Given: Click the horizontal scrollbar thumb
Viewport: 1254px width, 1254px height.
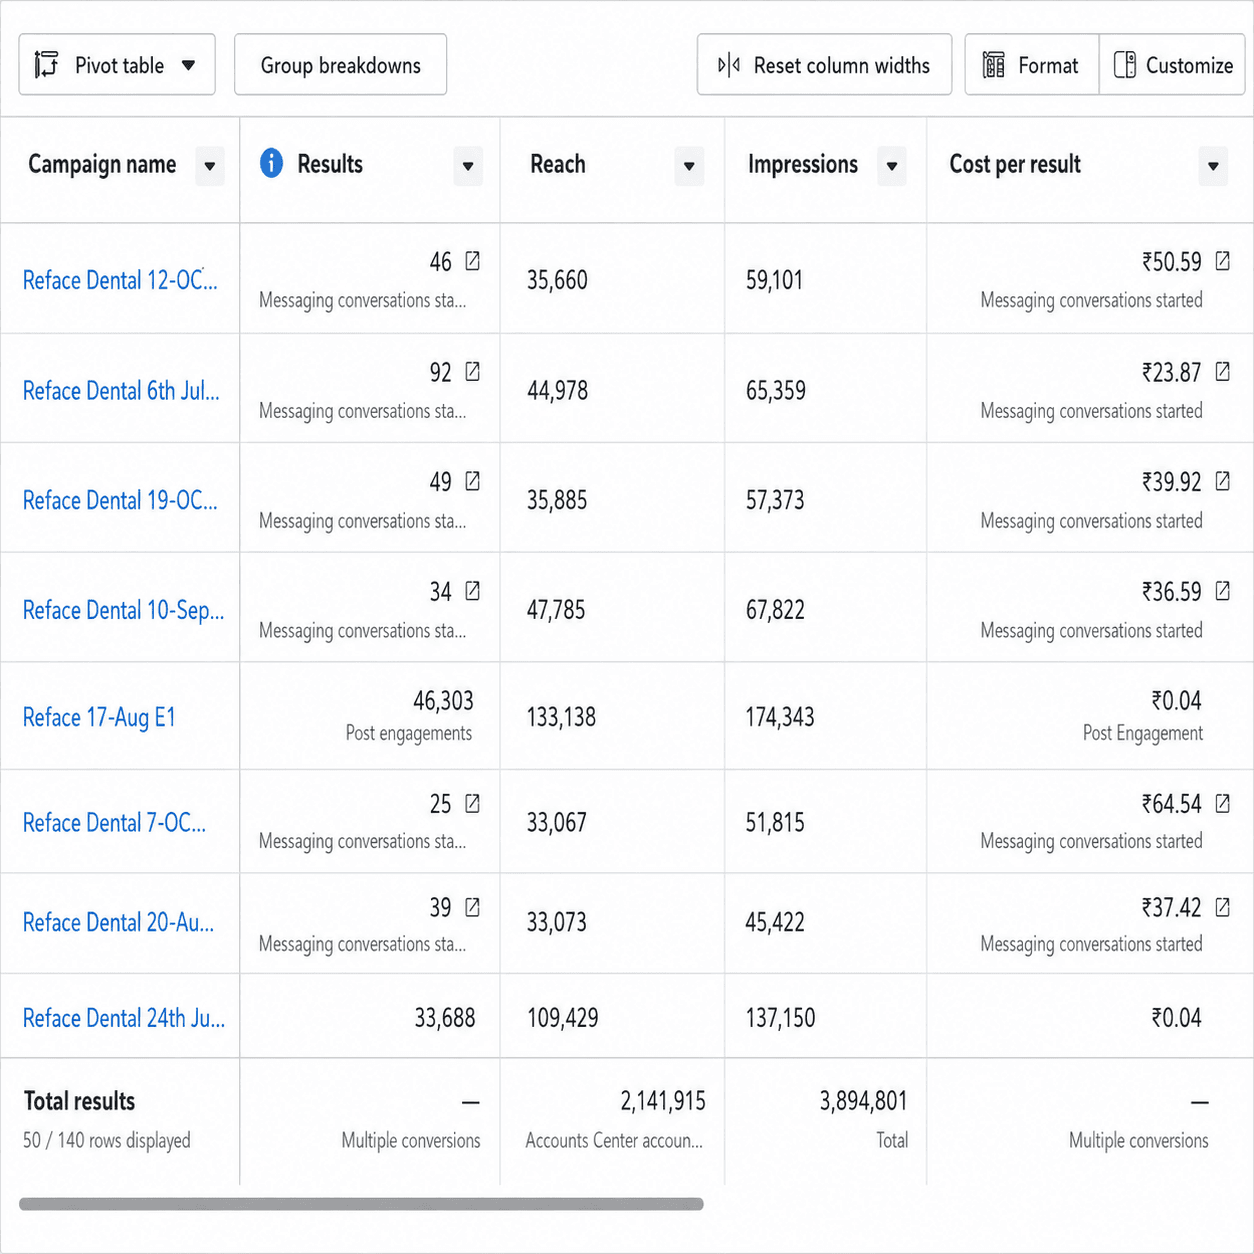Looking at the screenshot, I should (361, 1204).
